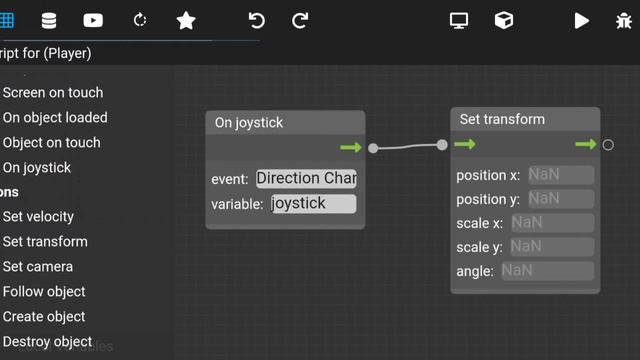Select On object loaded event
The image size is (640, 360).
(x=55, y=118)
